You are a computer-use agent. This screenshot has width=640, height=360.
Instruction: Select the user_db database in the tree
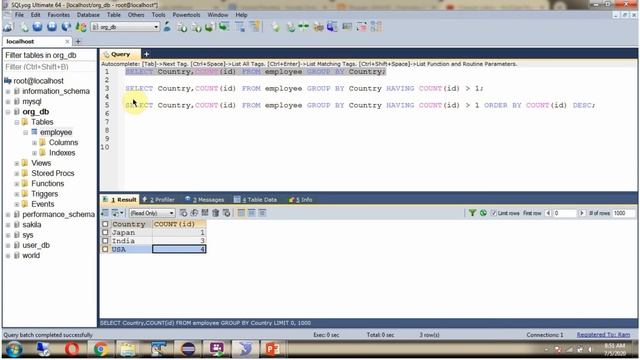(36, 245)
